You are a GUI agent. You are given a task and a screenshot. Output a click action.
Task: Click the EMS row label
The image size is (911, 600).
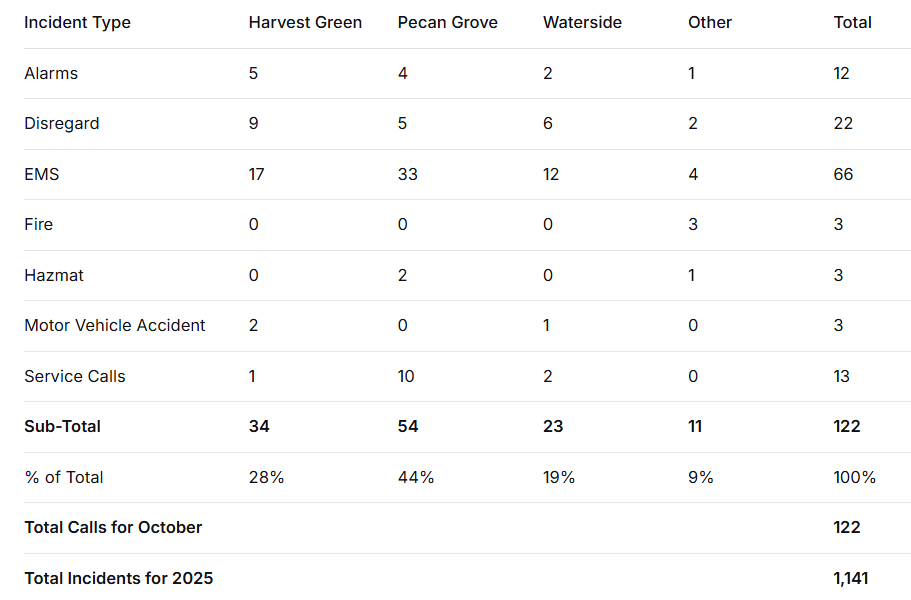(x=42, y=174)
